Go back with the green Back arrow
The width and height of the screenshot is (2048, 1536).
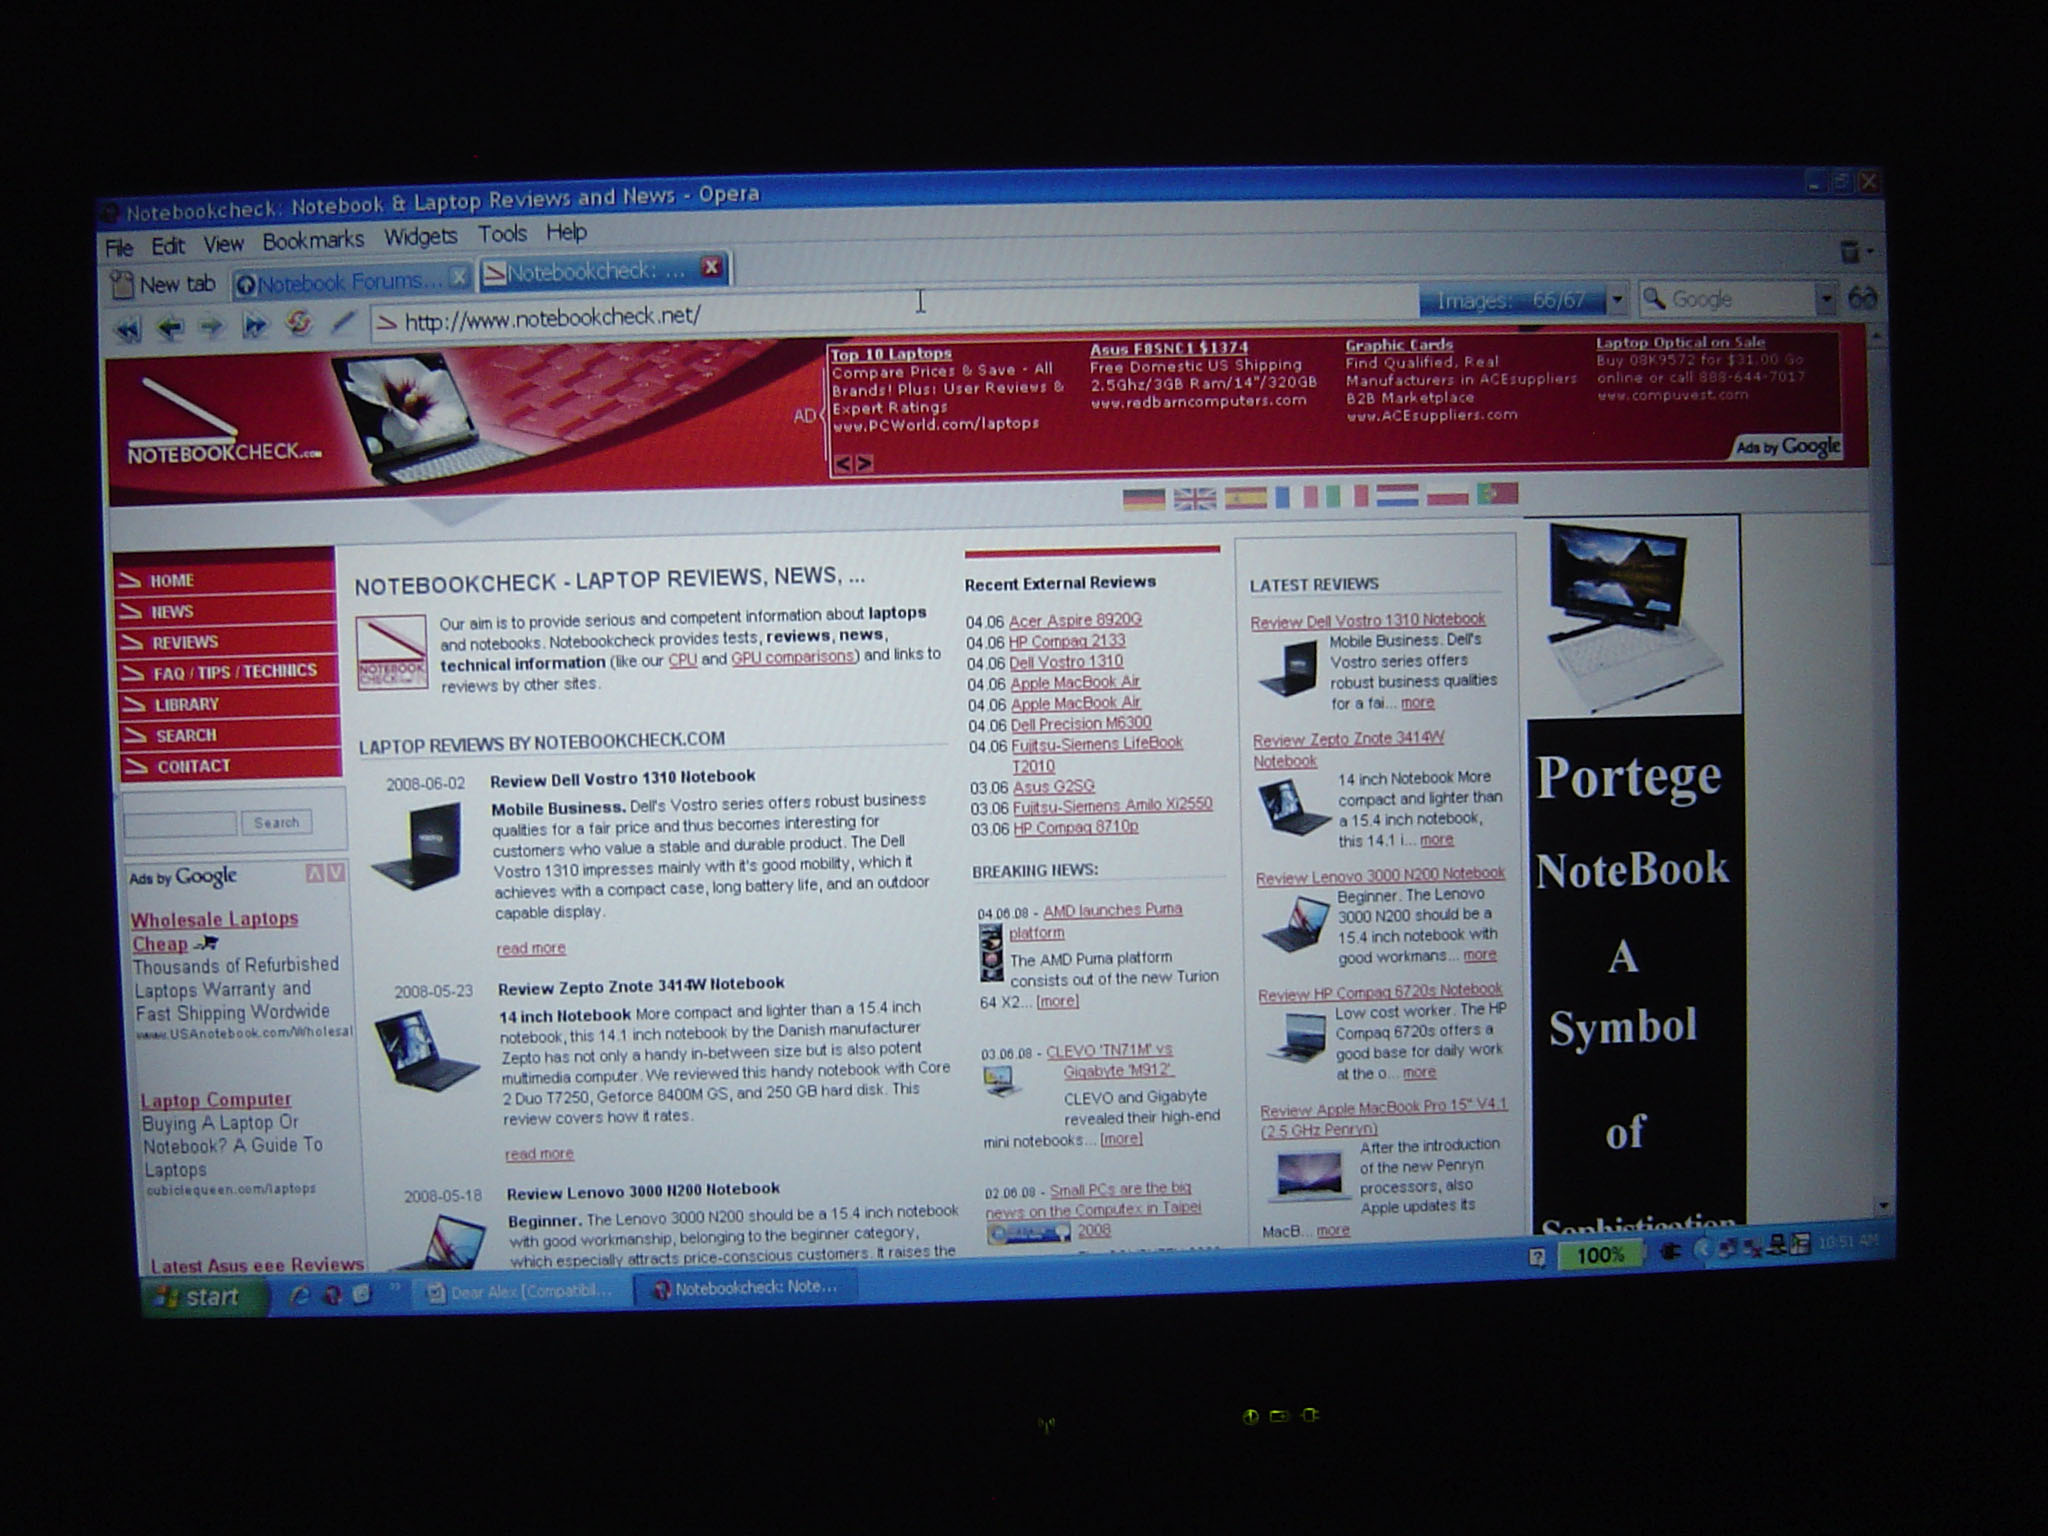[x=171, y=327]
